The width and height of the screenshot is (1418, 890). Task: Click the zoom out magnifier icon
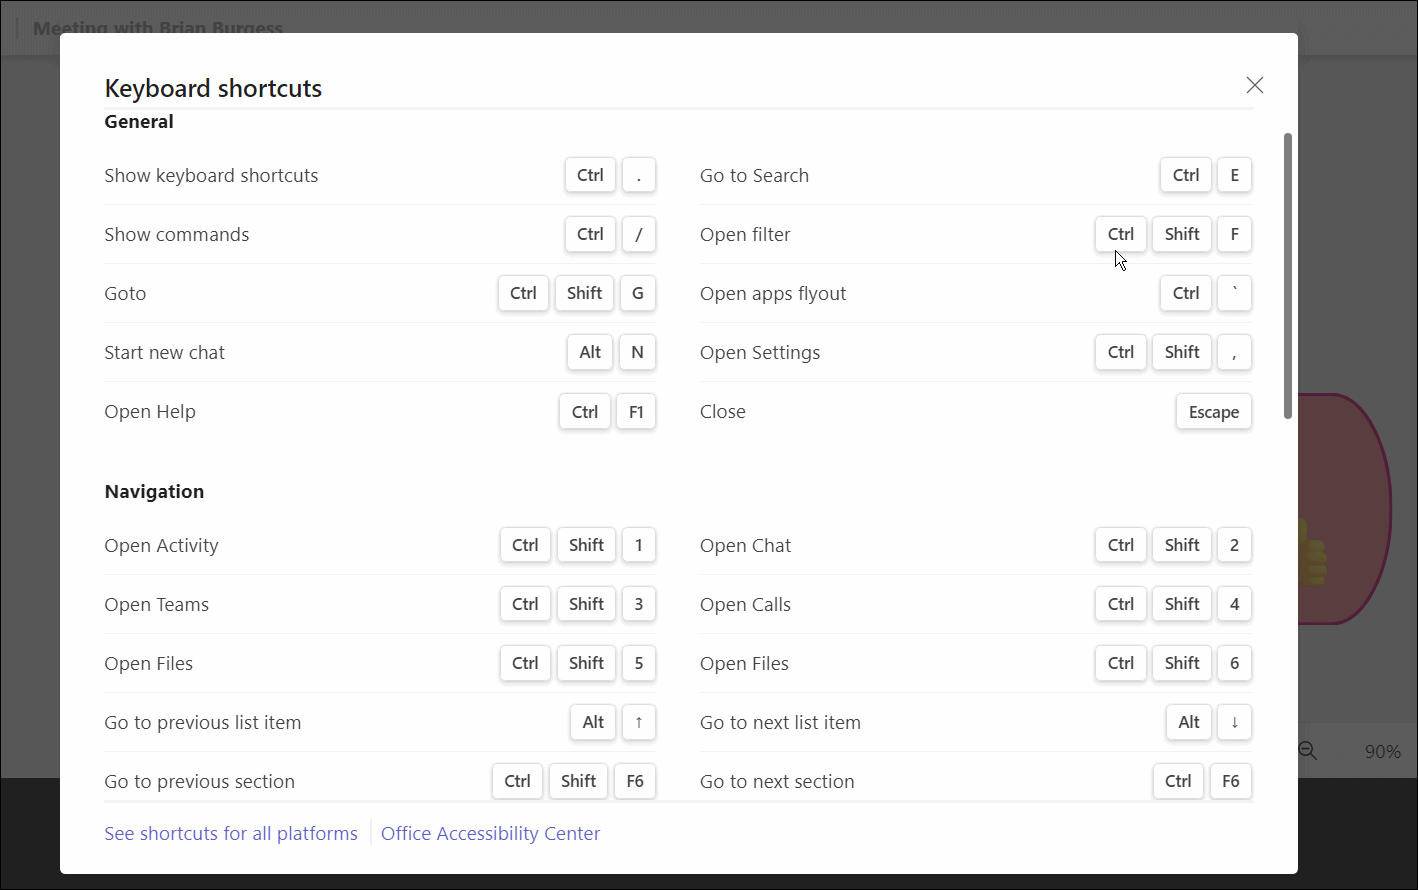click(x=1307, y=751)
